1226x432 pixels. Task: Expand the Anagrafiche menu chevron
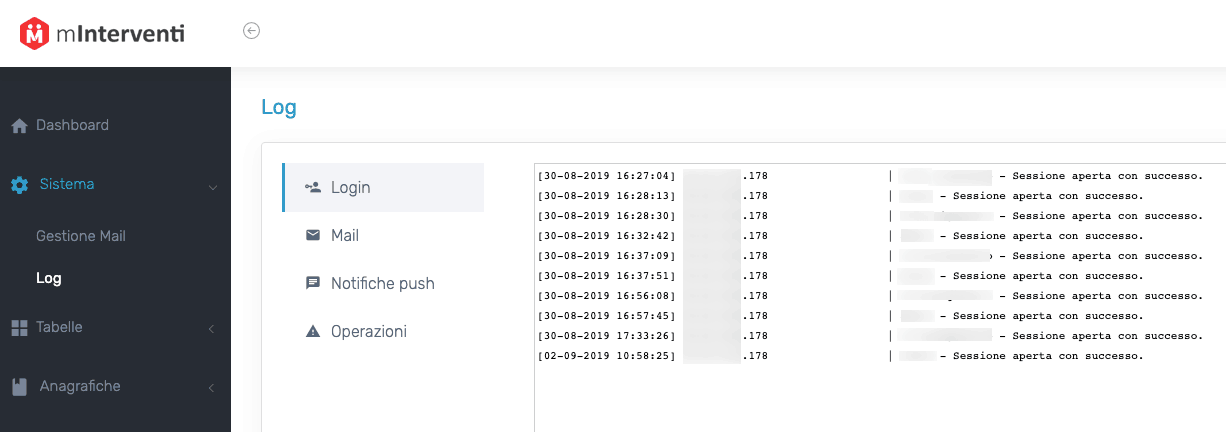click(212, 387)
